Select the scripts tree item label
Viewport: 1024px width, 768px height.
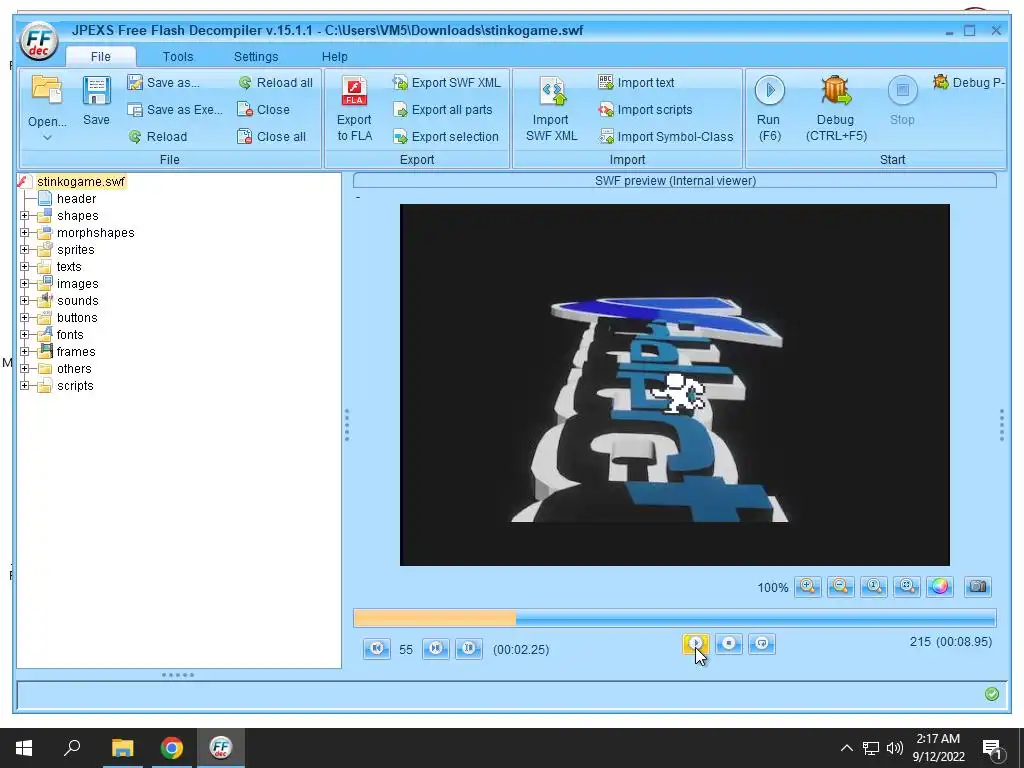[75, 385]
